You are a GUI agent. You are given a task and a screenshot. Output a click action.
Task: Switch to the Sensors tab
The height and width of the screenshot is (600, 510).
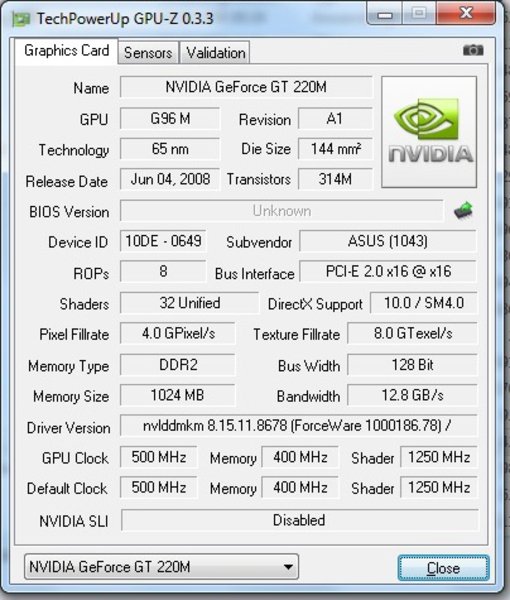[x=148, y=52]
